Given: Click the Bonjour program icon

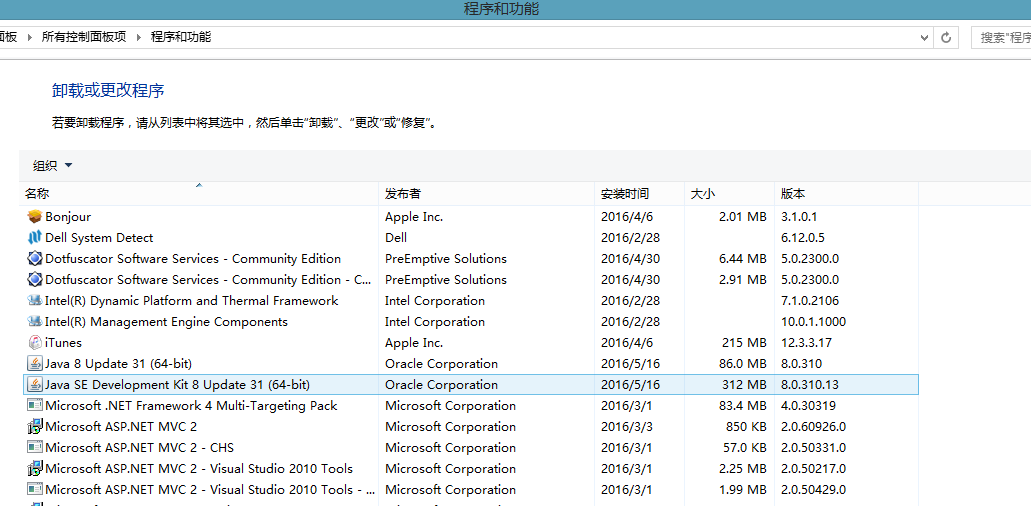Looking at the screenshot, I should pos(35,216).
